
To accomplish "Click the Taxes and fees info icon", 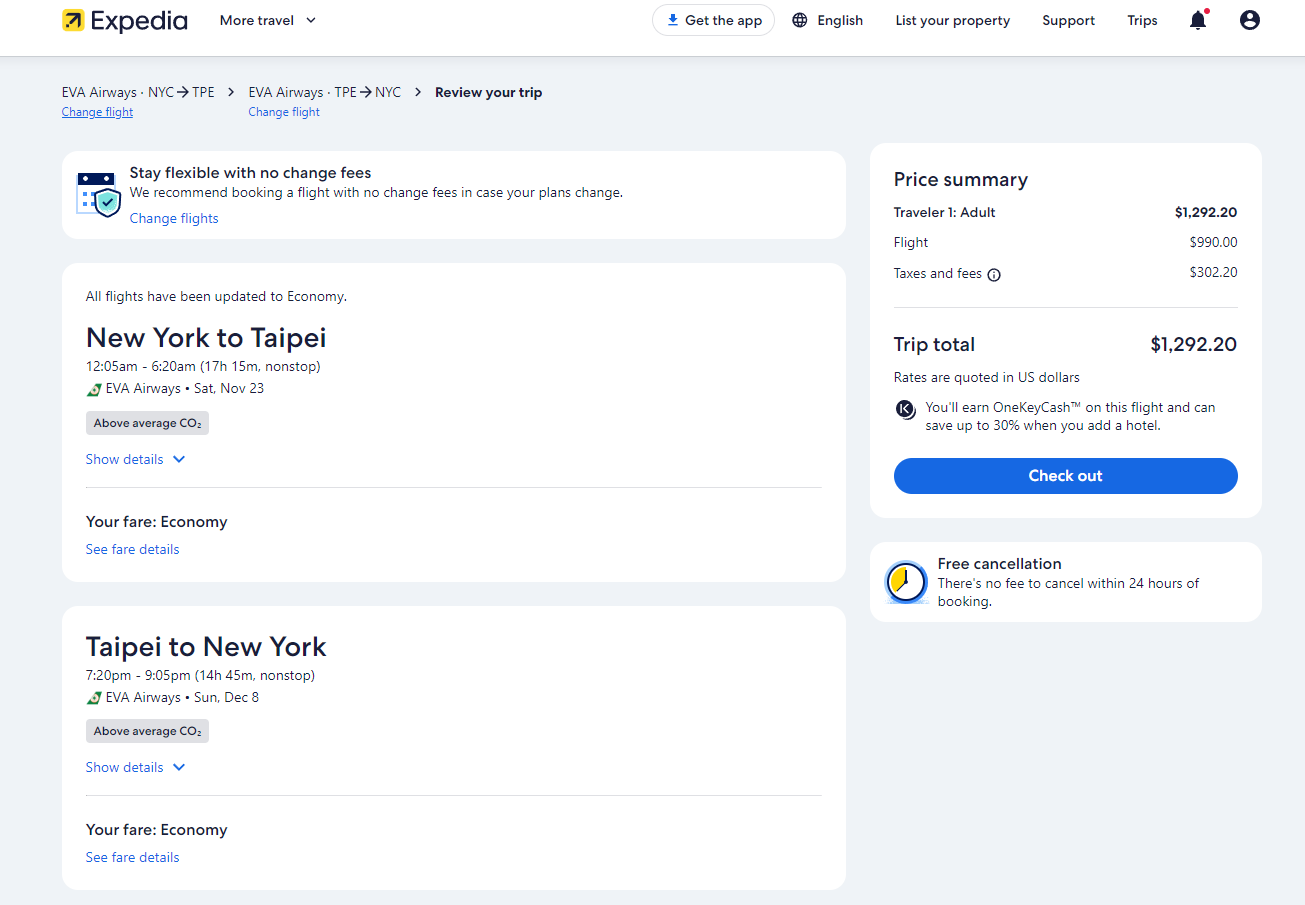I will 994,274.
